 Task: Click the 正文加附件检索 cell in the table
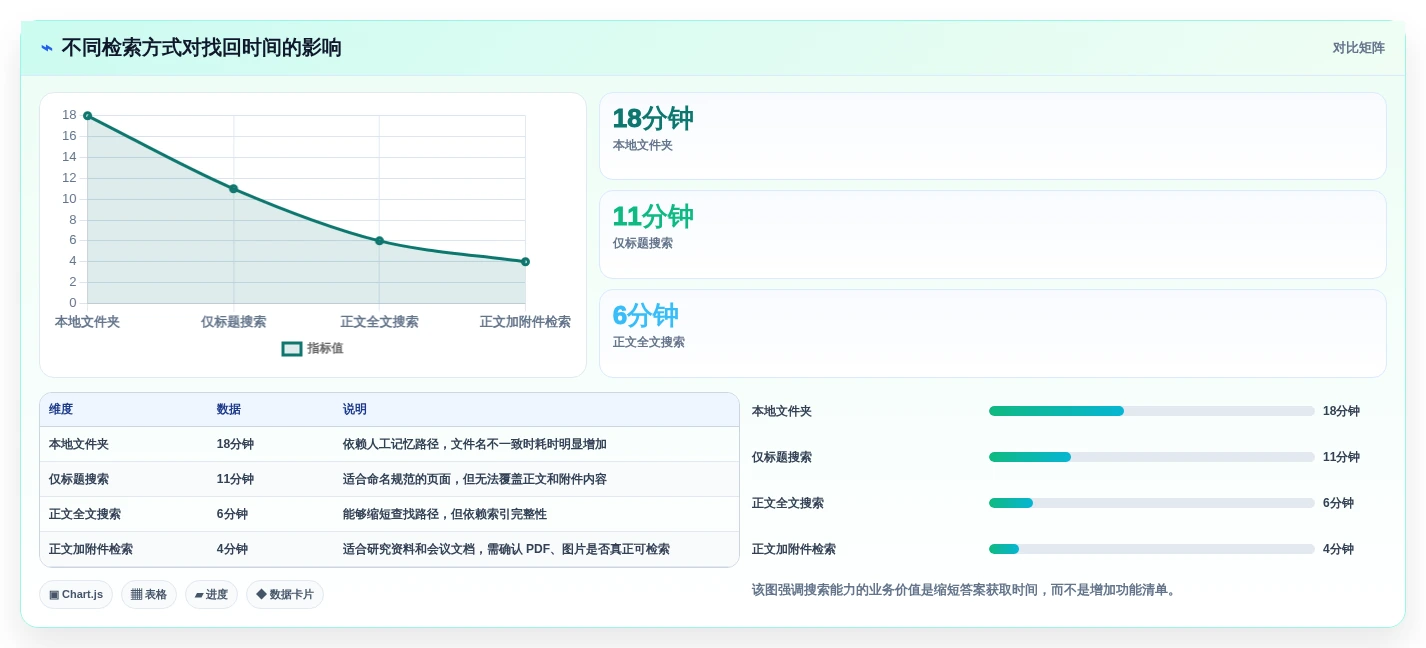[x=91, y=550]
